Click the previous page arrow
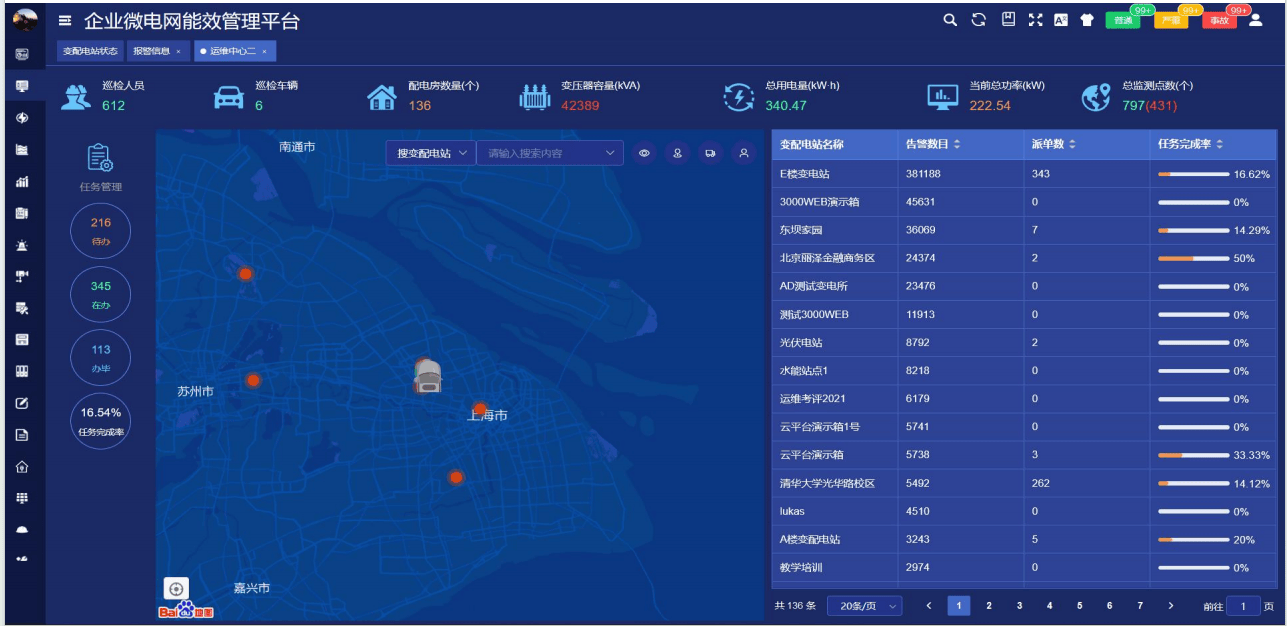The height and width of the screenshot is (626, 1287). [929, 606]
